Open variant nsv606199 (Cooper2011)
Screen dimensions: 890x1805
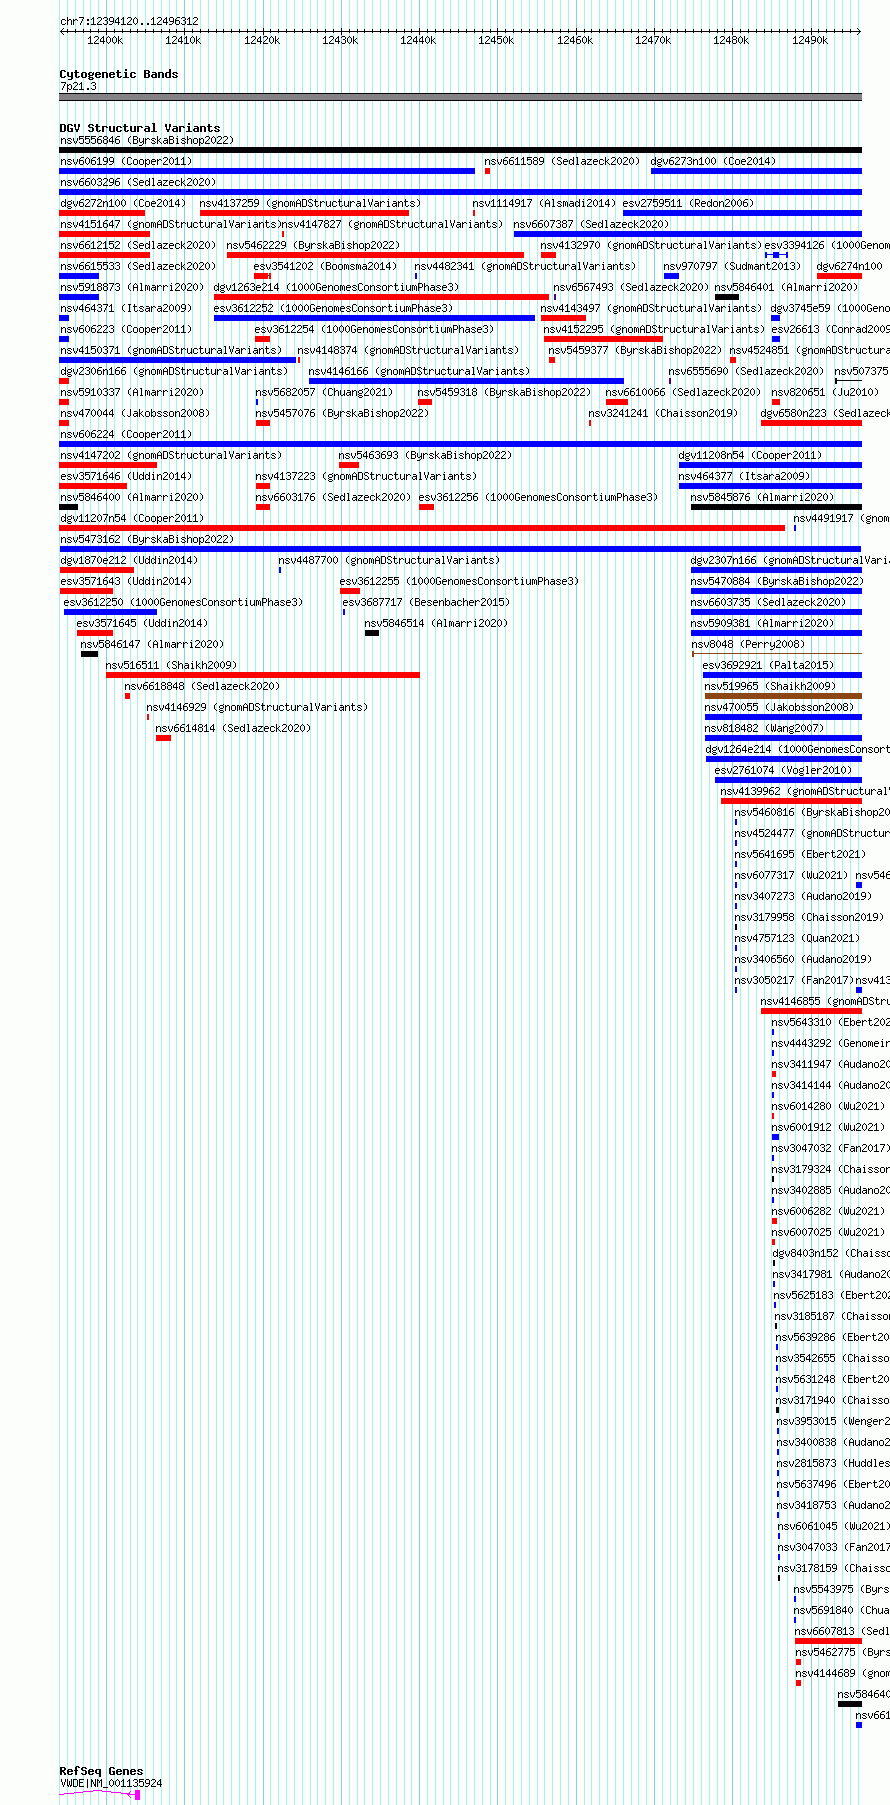pos(126,161)
